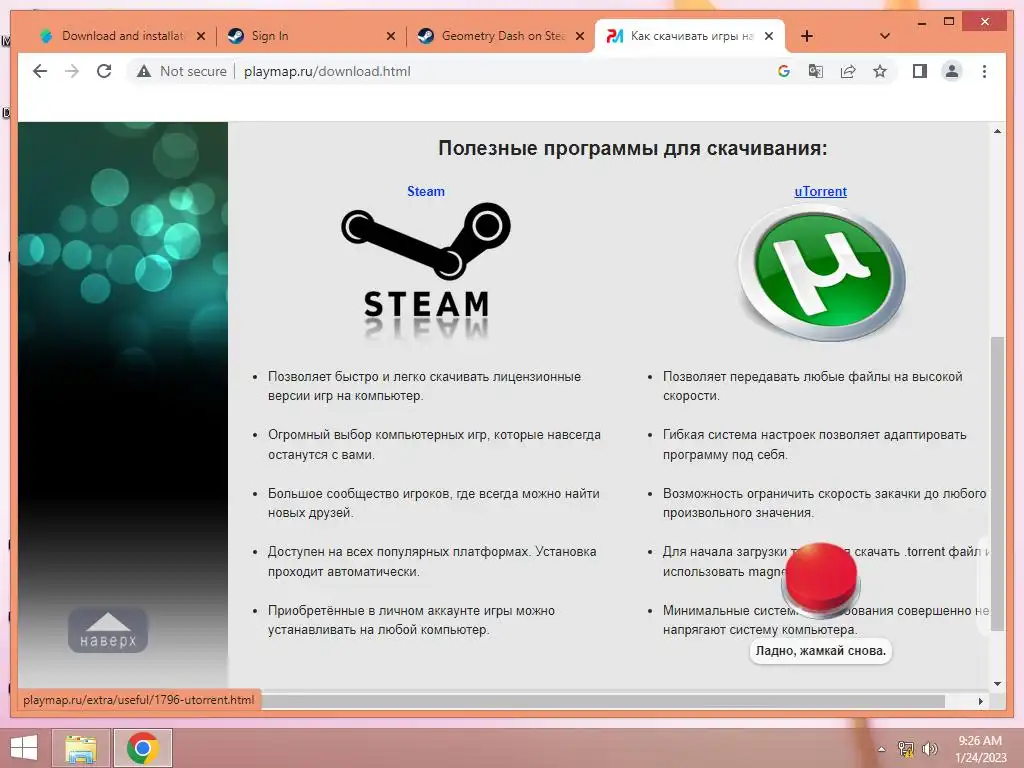Push the big red round button

(x=821, y=579)
